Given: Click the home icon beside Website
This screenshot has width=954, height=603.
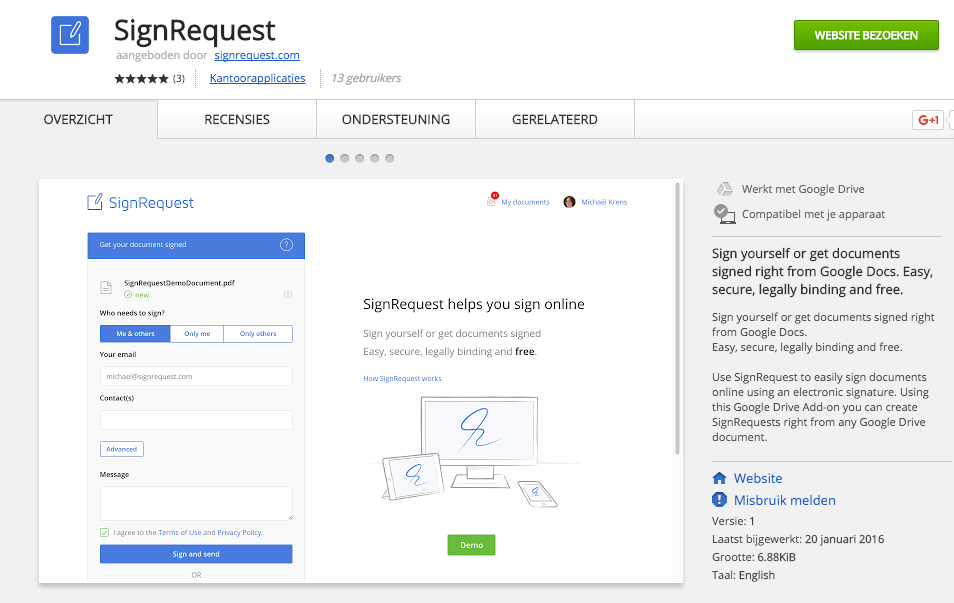Looking at the screenshot, I should [x=719, y=478].
